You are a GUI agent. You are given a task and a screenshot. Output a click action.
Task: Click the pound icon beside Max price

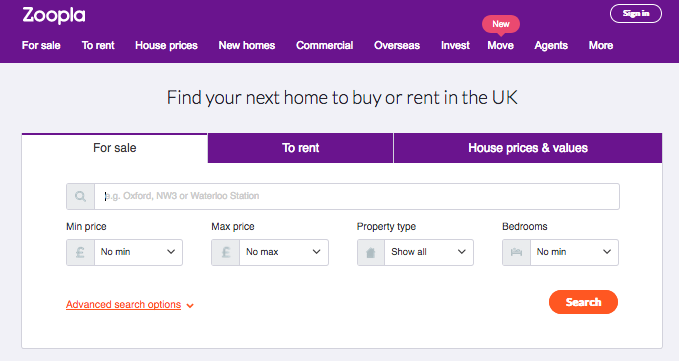226,252
